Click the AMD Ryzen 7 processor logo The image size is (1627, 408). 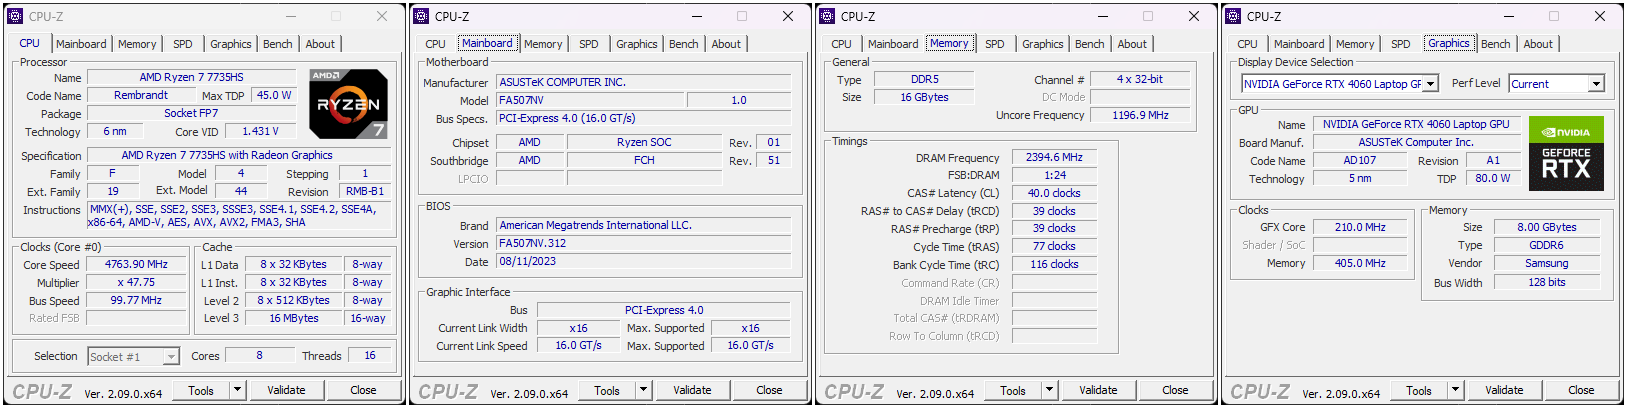348,104
